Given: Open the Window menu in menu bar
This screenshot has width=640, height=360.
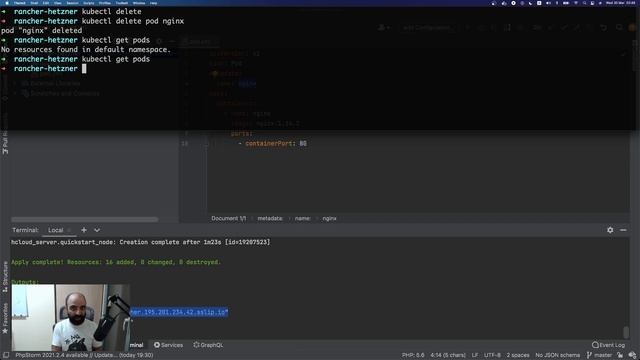Looking at the screenshot, I should (x=139, y=3).
